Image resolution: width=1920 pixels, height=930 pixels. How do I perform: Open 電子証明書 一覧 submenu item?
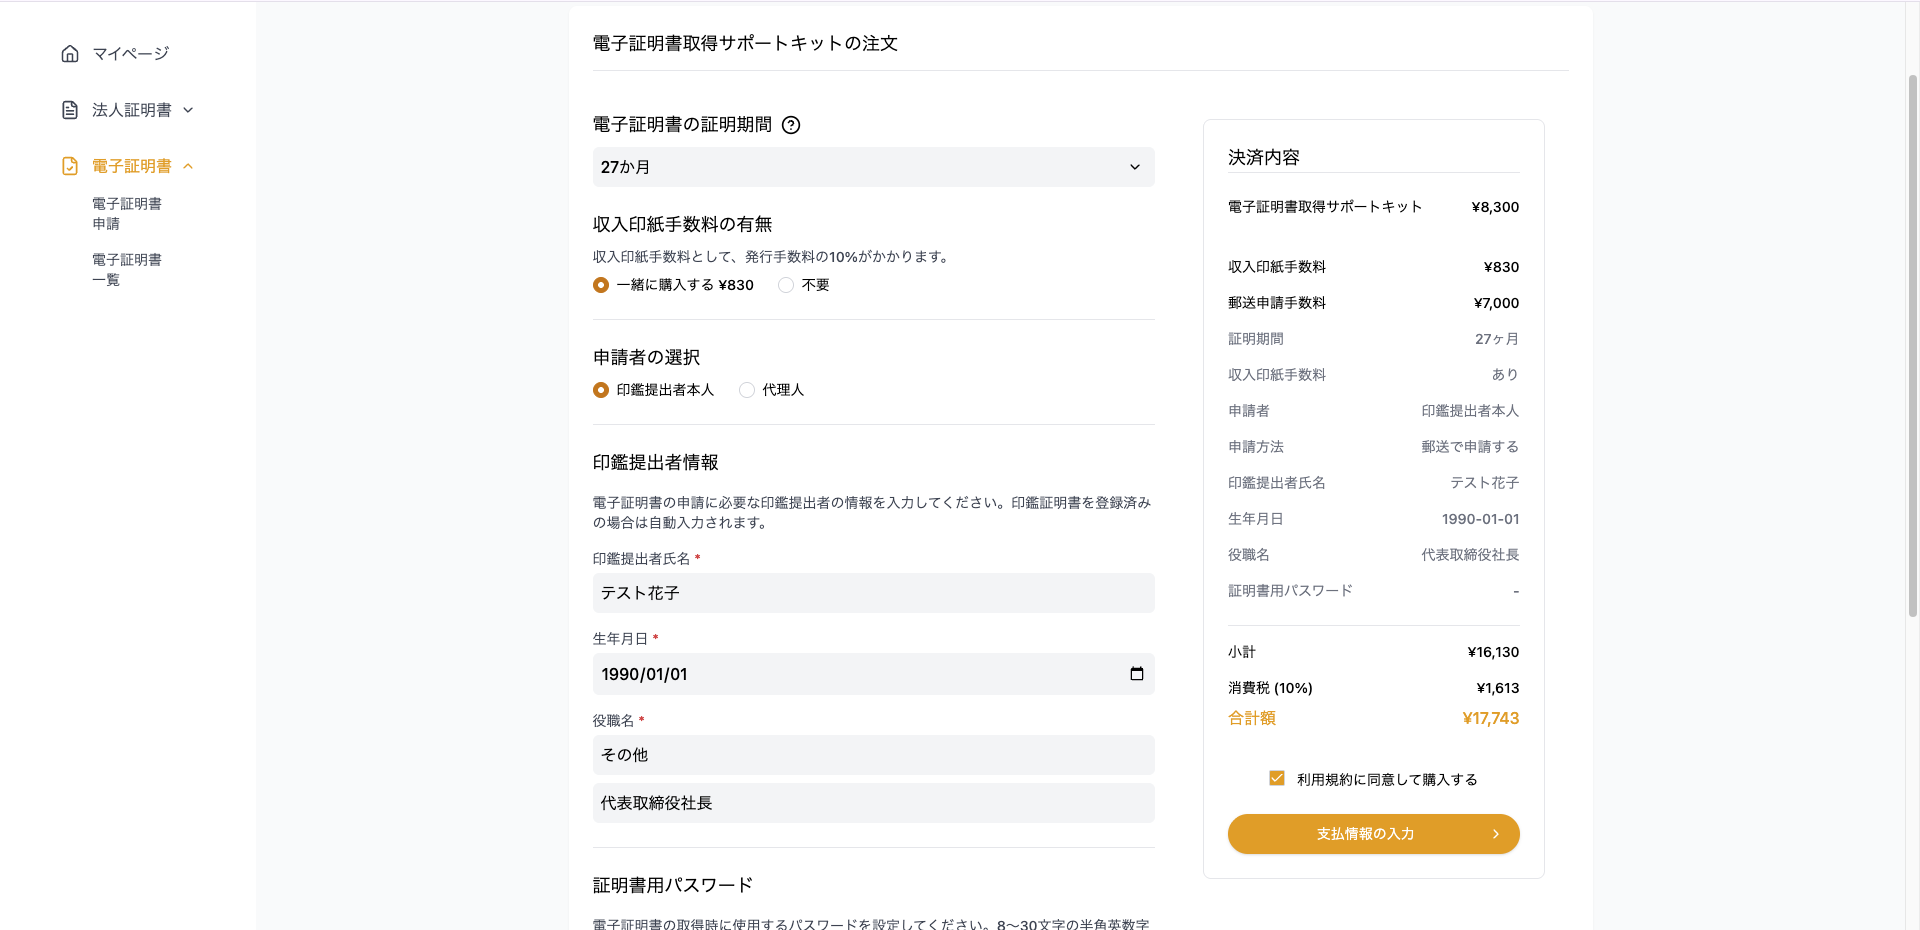coord(127,270)
